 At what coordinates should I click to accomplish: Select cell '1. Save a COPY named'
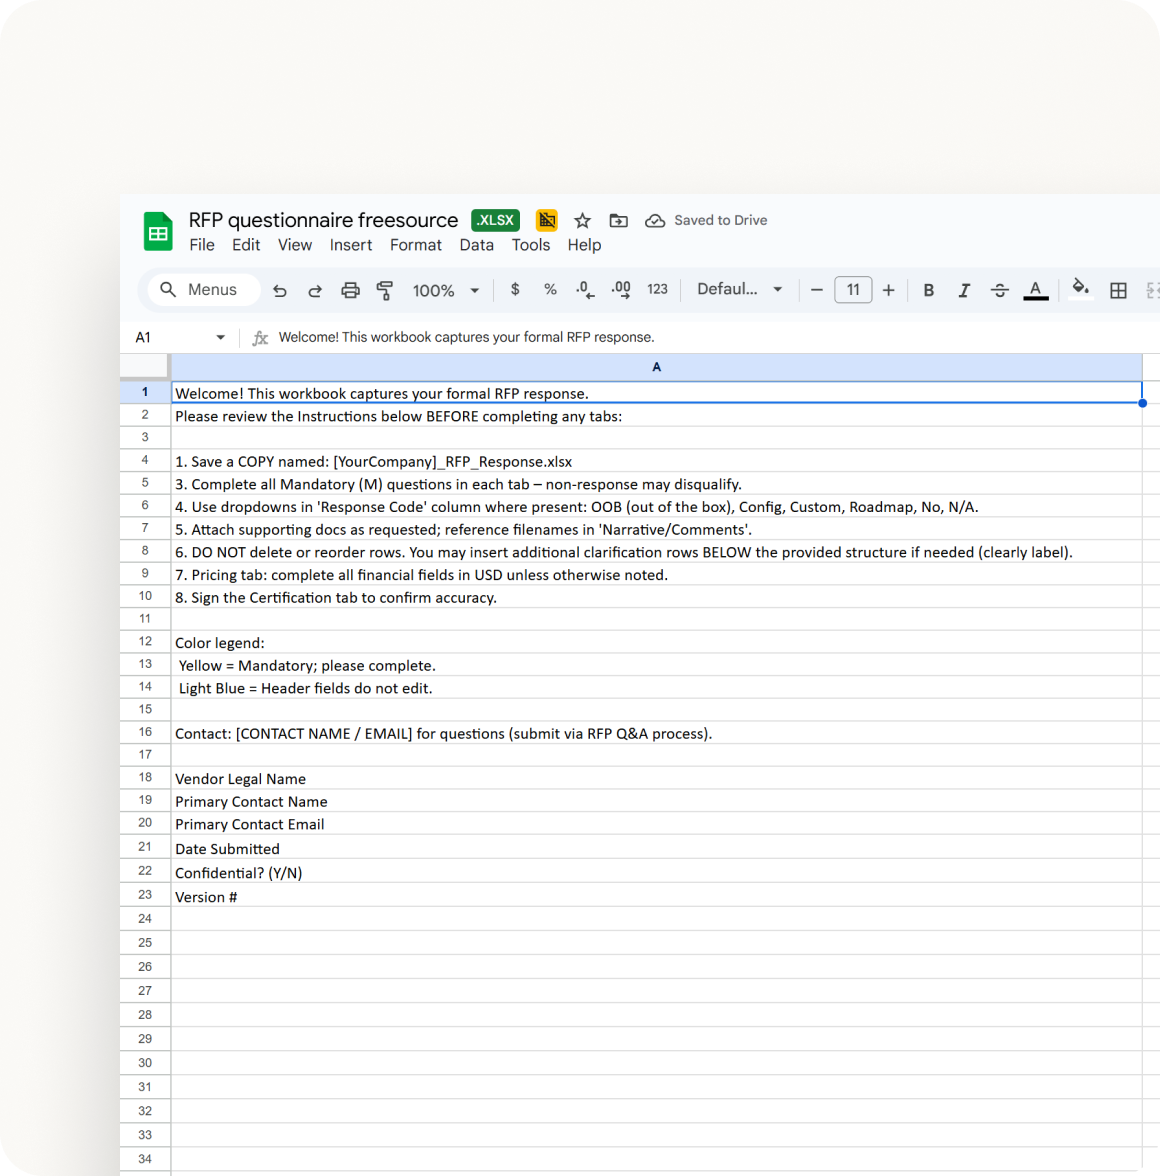point(656,461)
